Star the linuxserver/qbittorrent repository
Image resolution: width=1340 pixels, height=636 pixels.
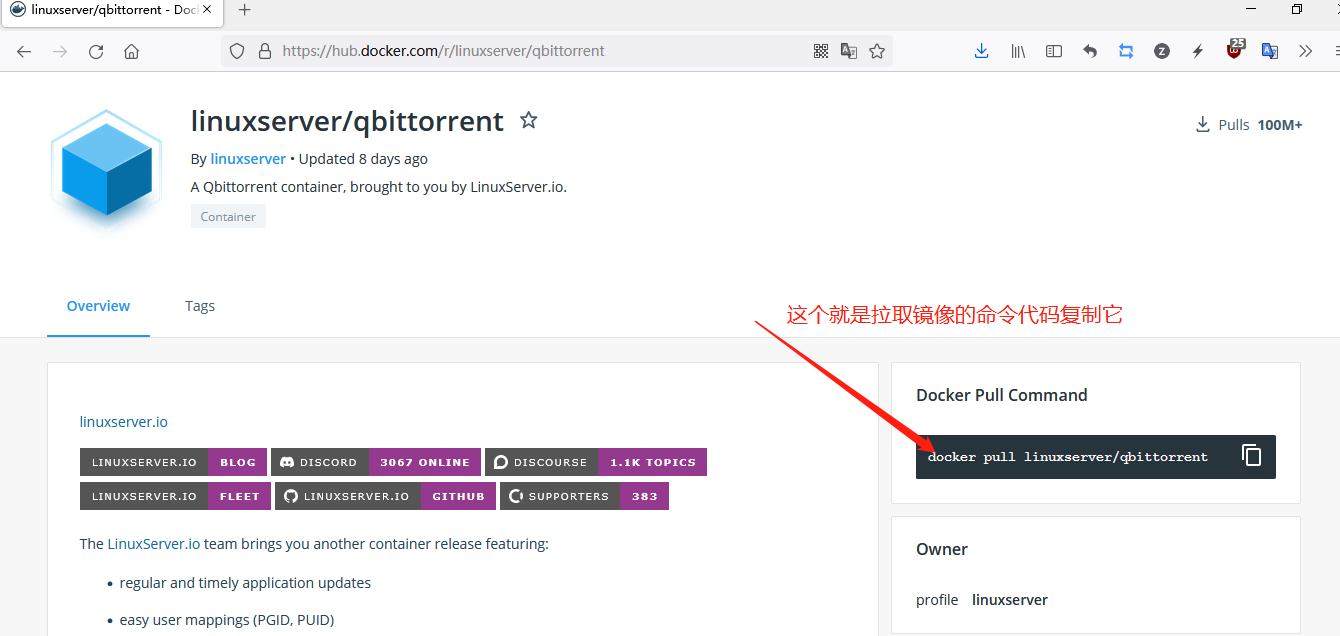pyautogui.click(x=529, y=121)
